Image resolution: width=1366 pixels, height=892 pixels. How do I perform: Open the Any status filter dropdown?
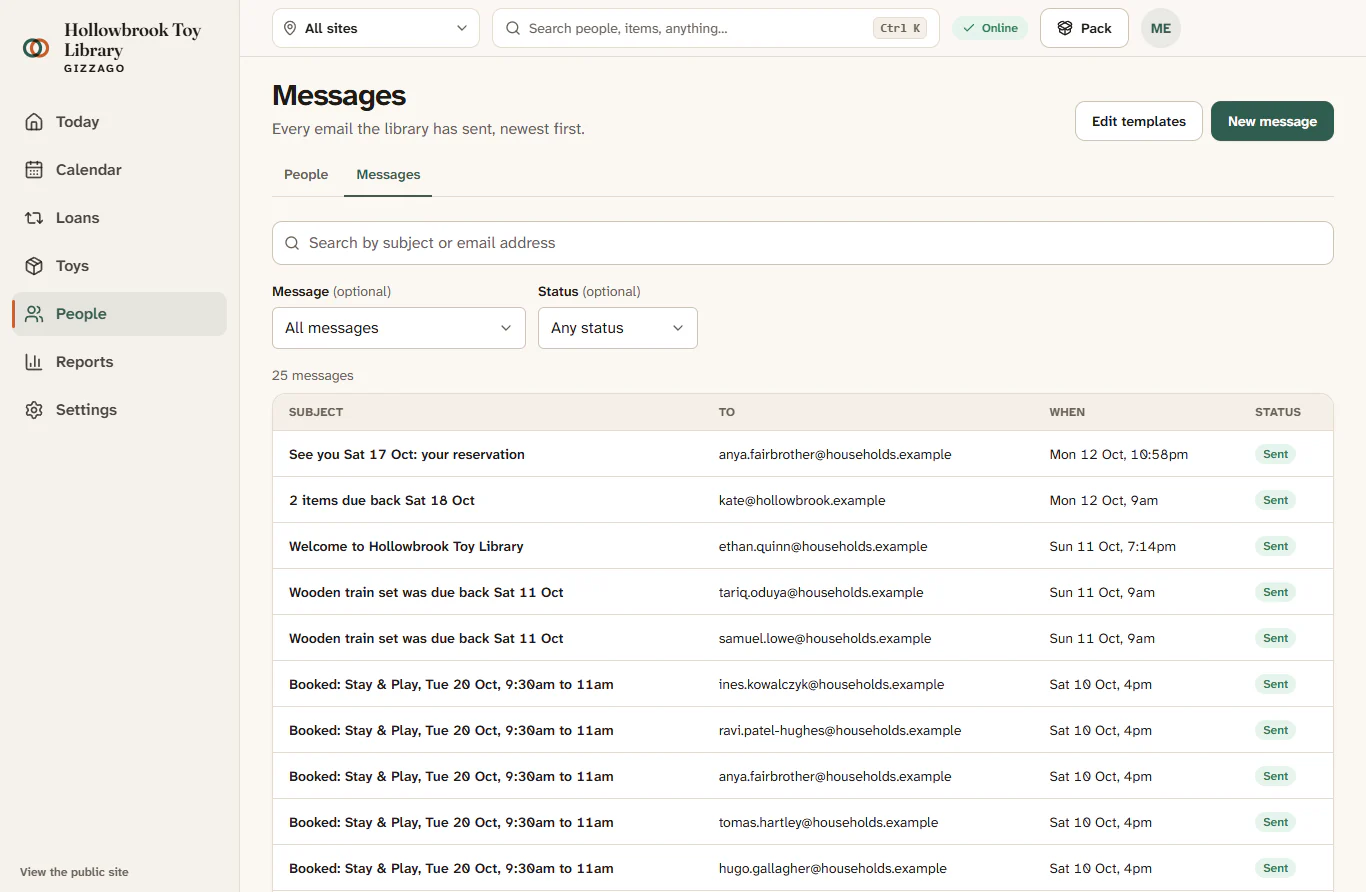(x=618, y=328)
